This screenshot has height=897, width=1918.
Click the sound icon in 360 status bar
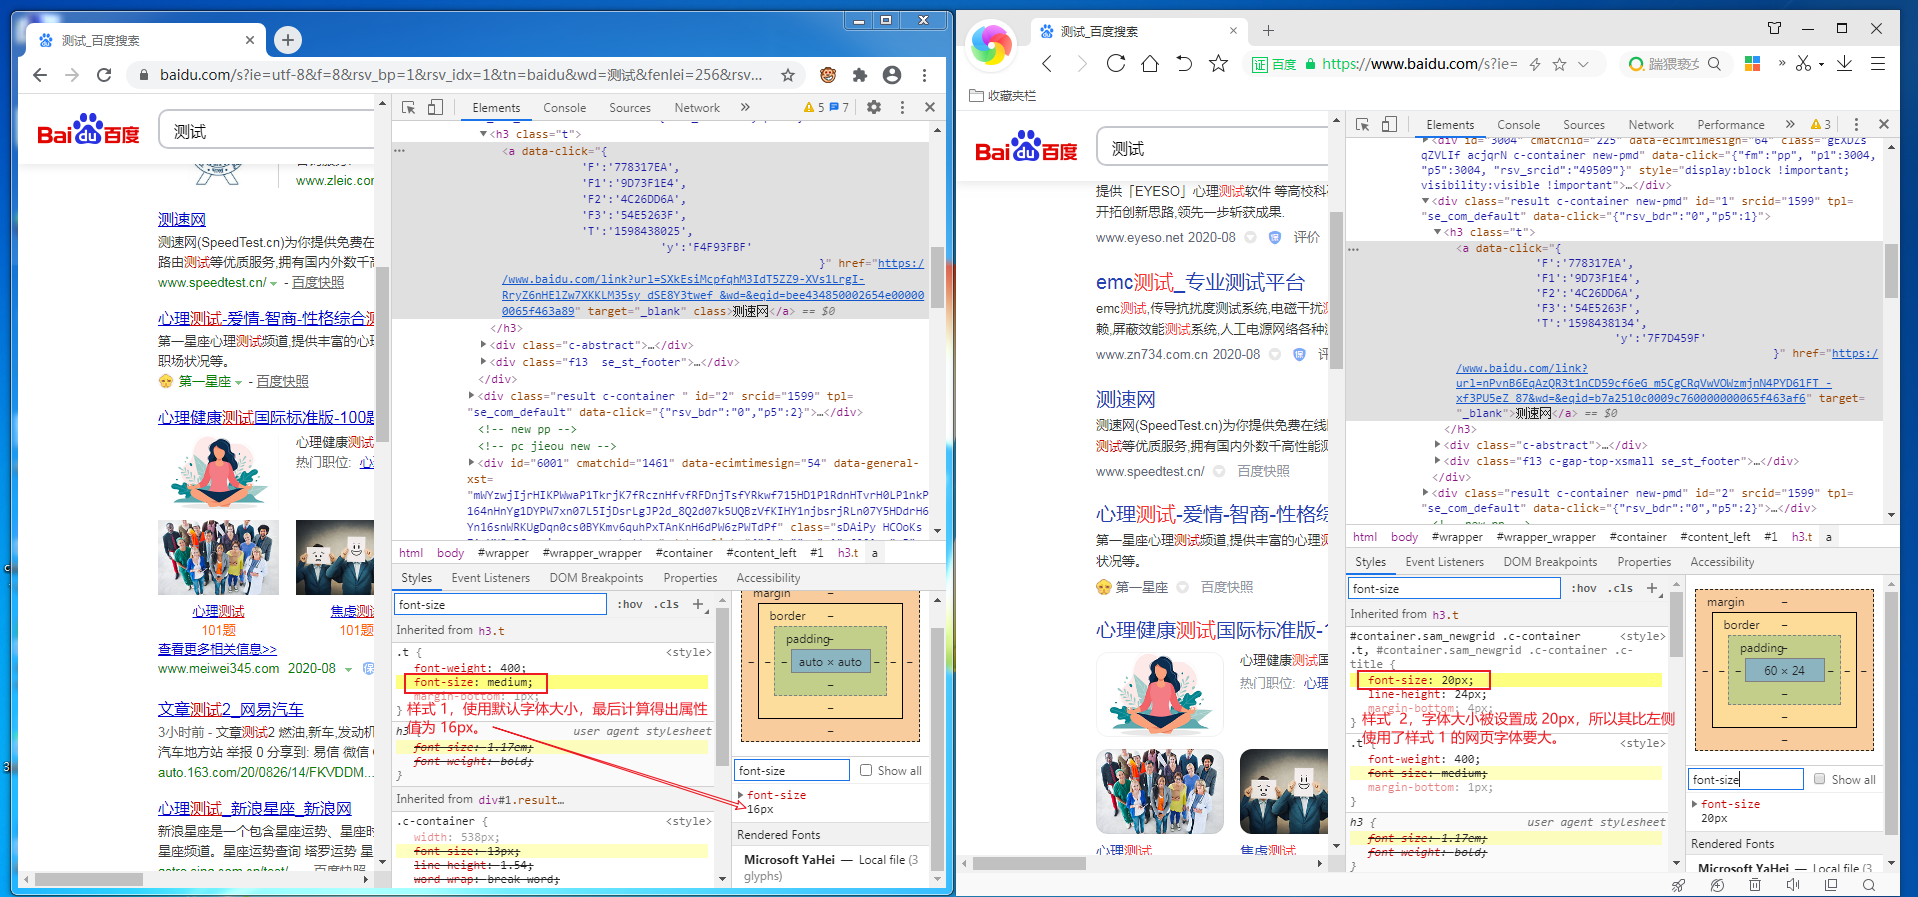pyautogui.click(x=1793, y=885)
